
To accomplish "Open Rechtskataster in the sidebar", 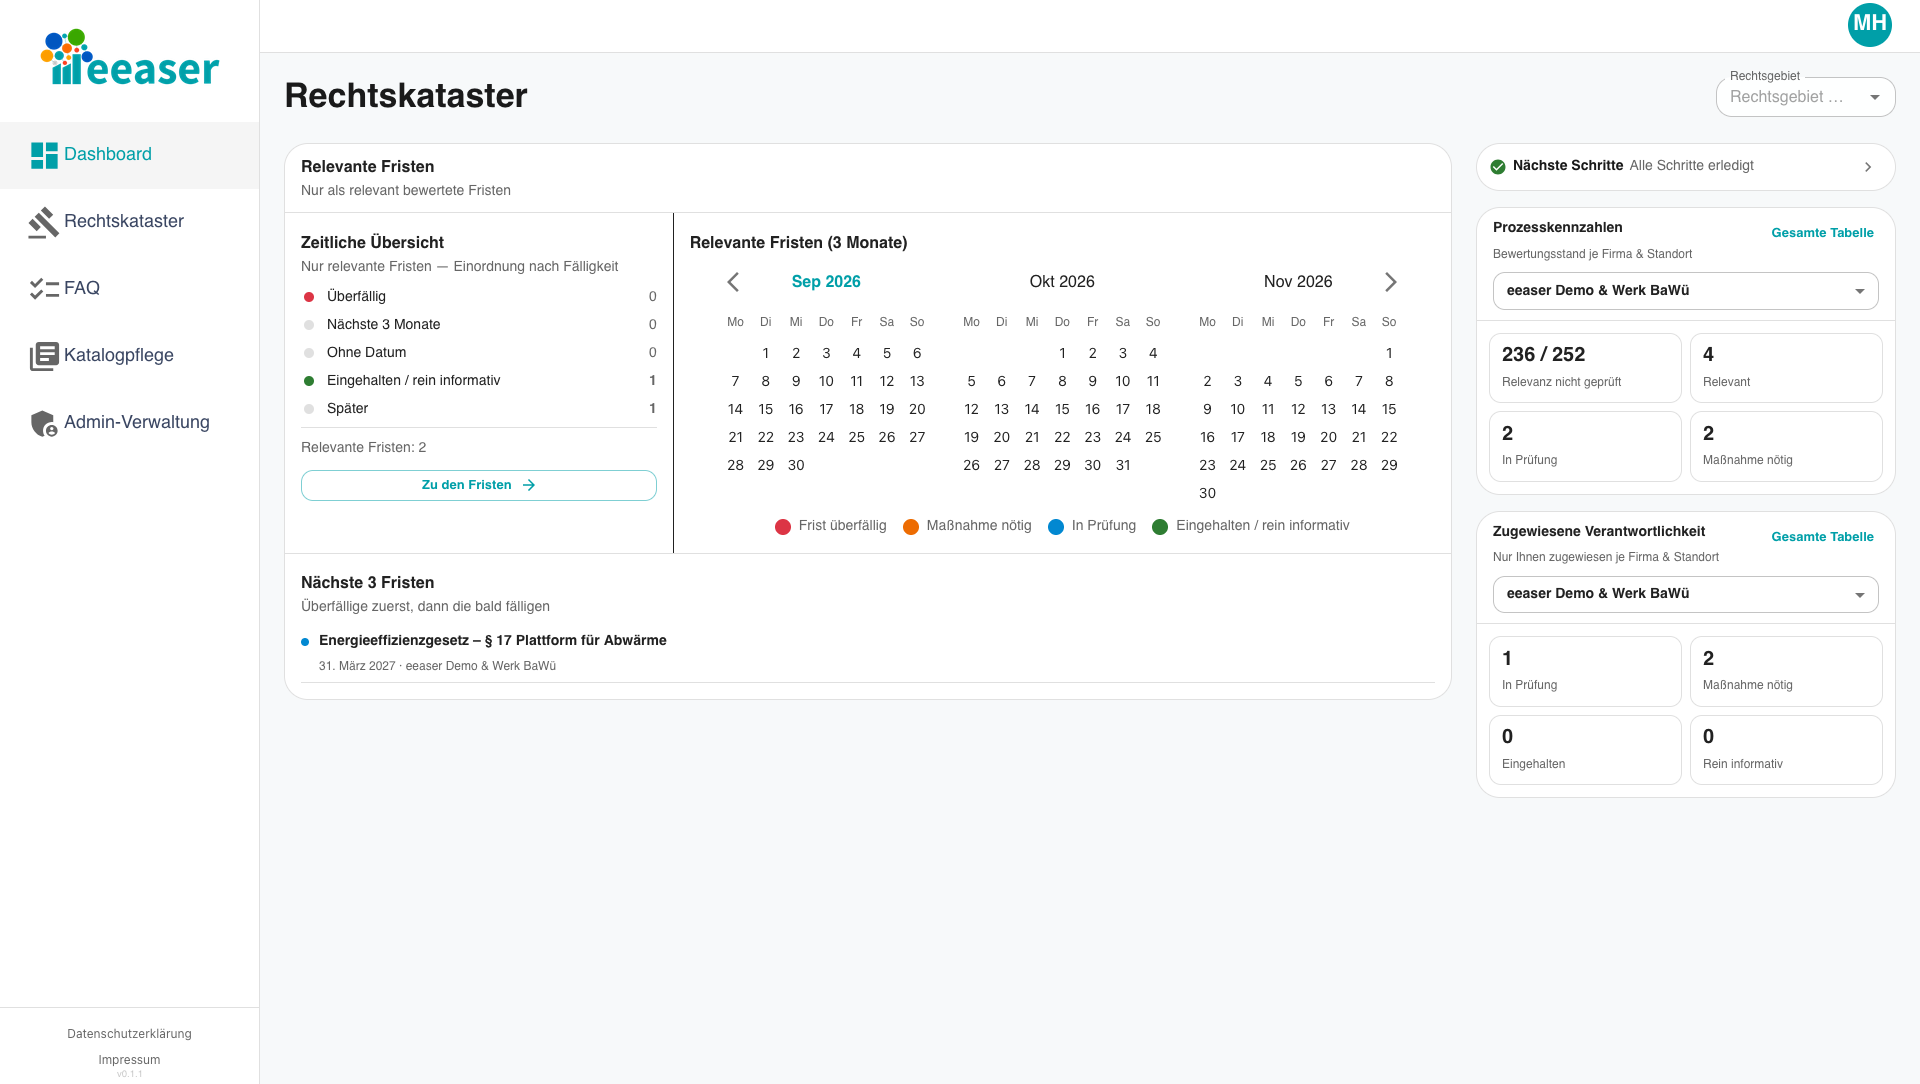I will click(x=129, y=222).
